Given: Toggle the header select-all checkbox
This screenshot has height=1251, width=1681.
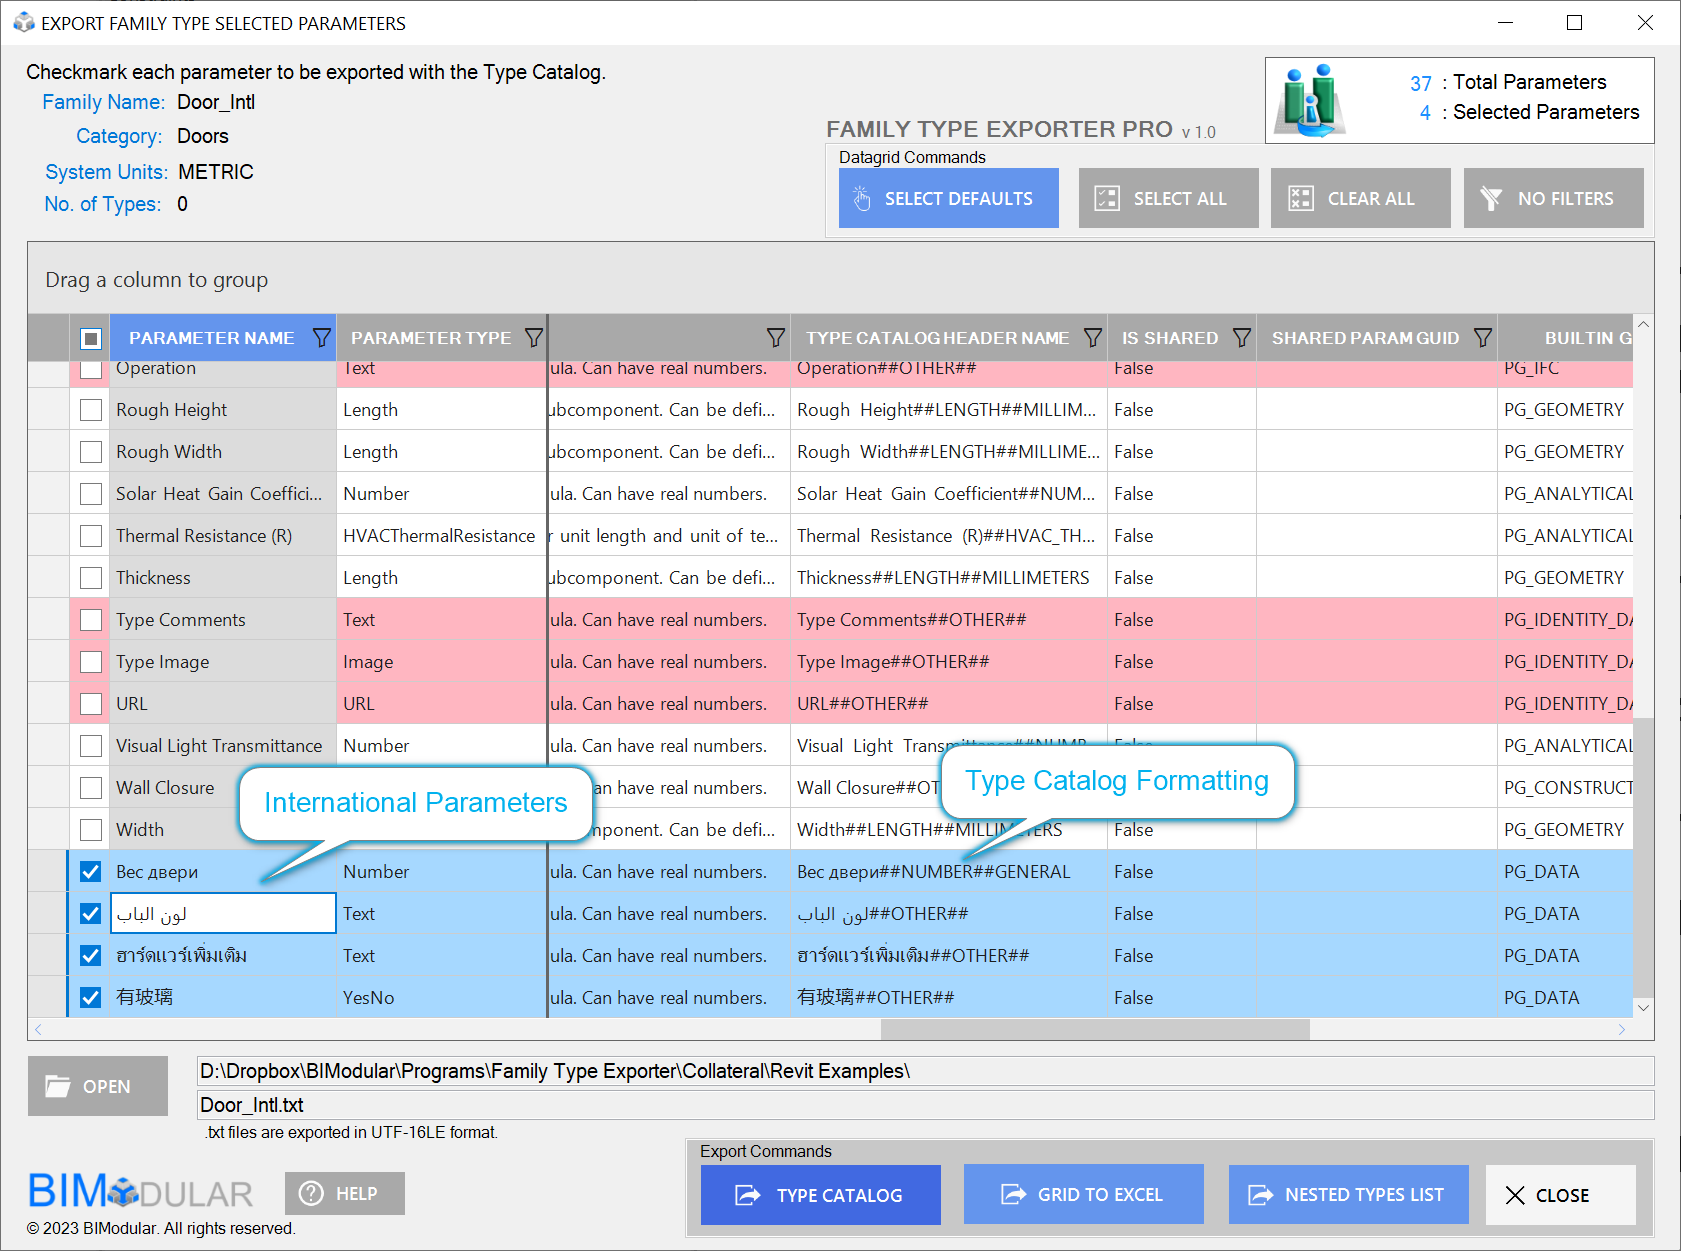Looking at the screenshot, I should coord(91,338).
